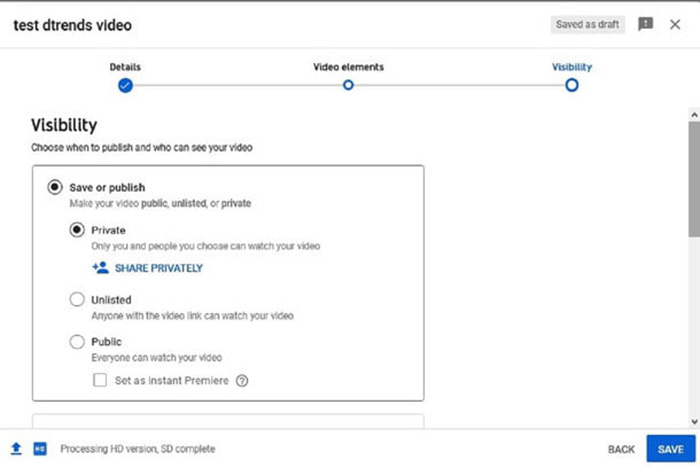
Task: Click the Visibility step circle
Action: (x=571, y=86)
